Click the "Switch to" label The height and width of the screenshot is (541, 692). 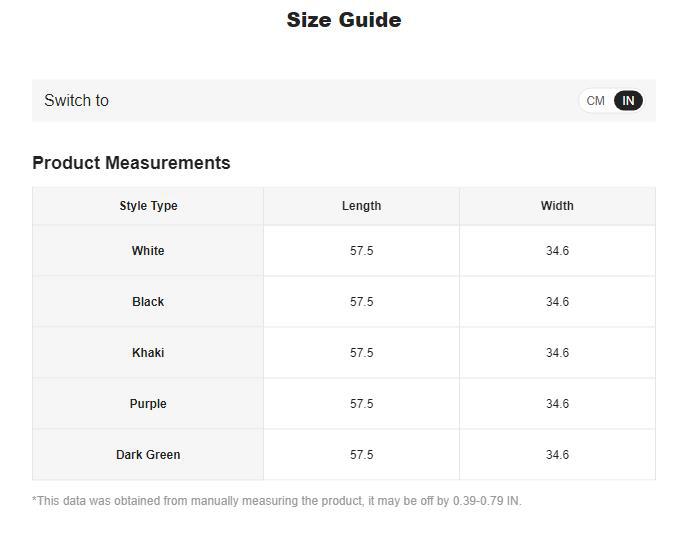click(x=76, y=101)
